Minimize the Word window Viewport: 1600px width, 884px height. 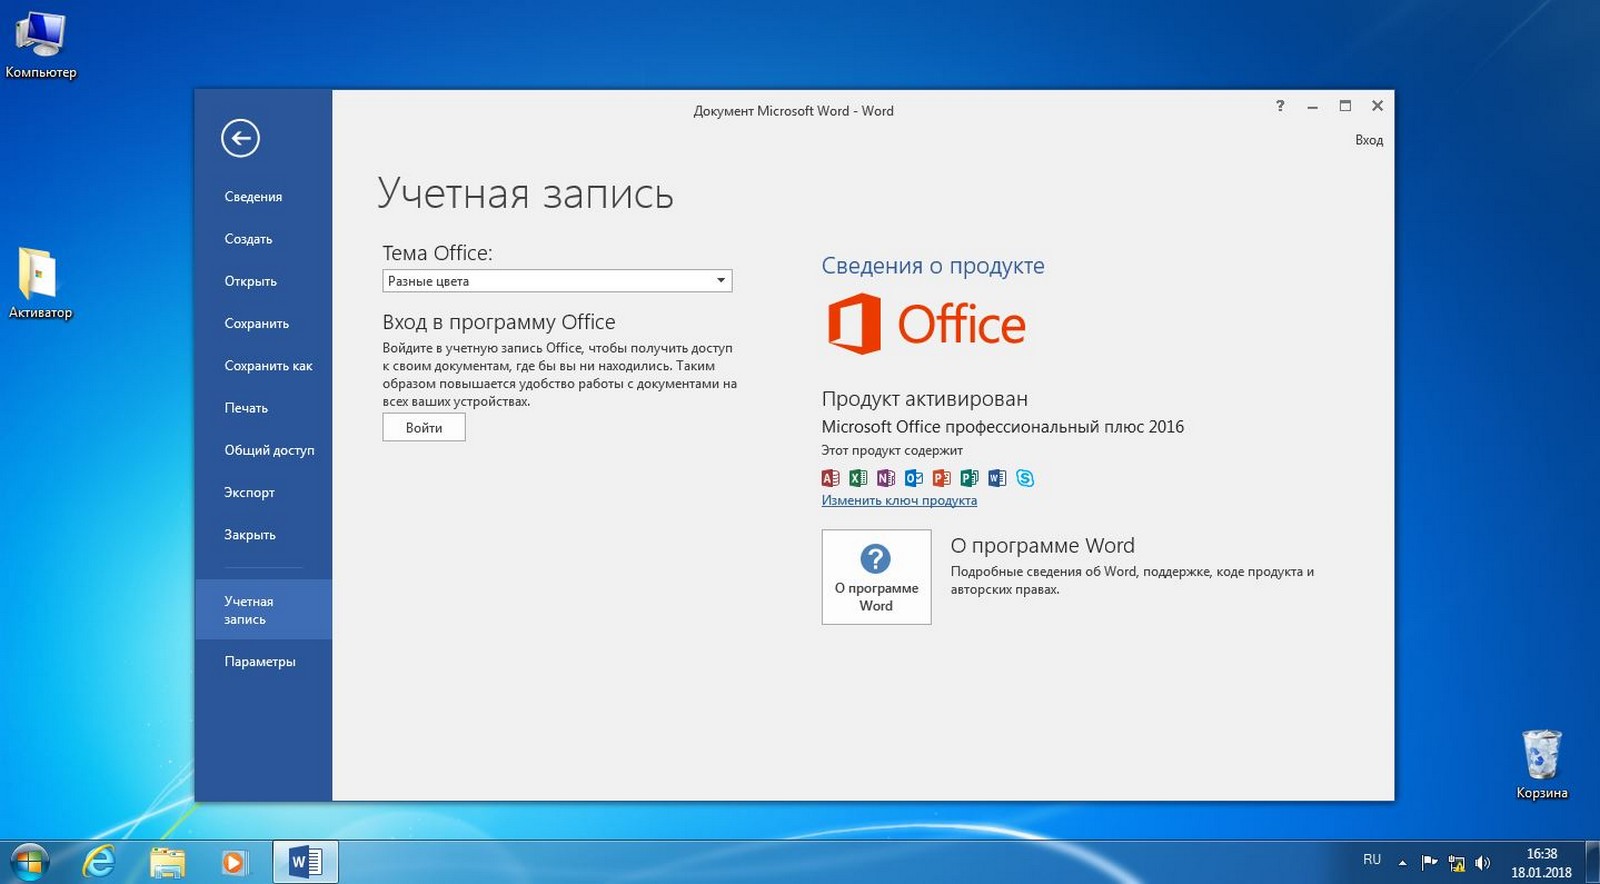(x=1312, y=106)
